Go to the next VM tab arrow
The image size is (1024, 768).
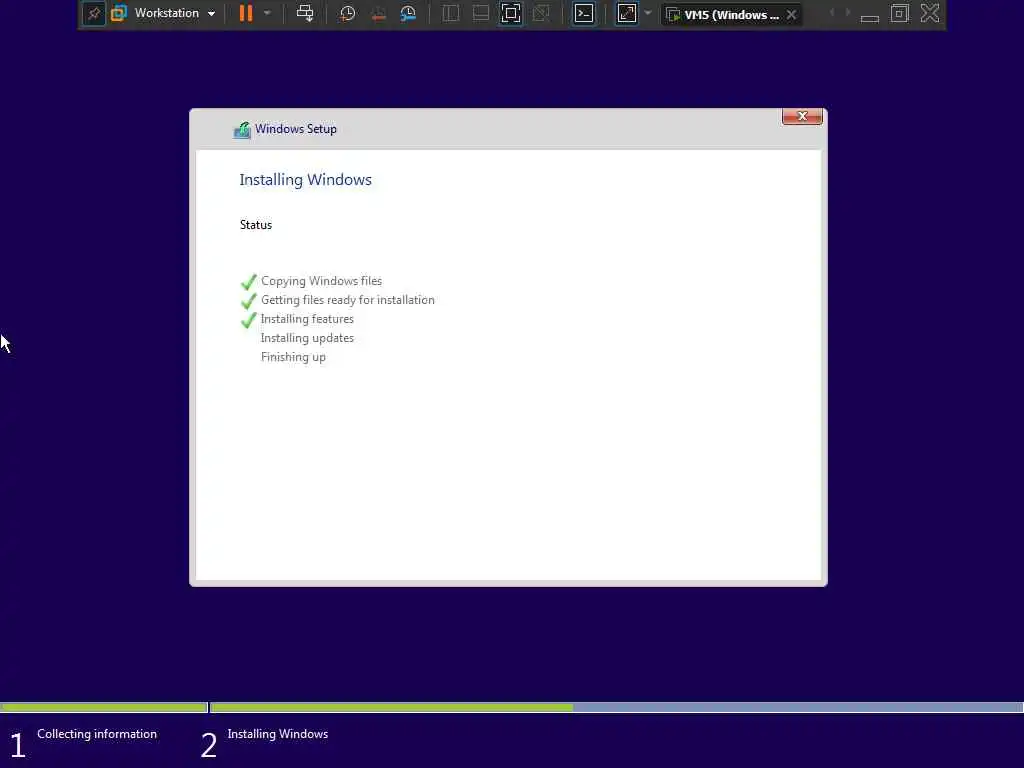point(848,13)
